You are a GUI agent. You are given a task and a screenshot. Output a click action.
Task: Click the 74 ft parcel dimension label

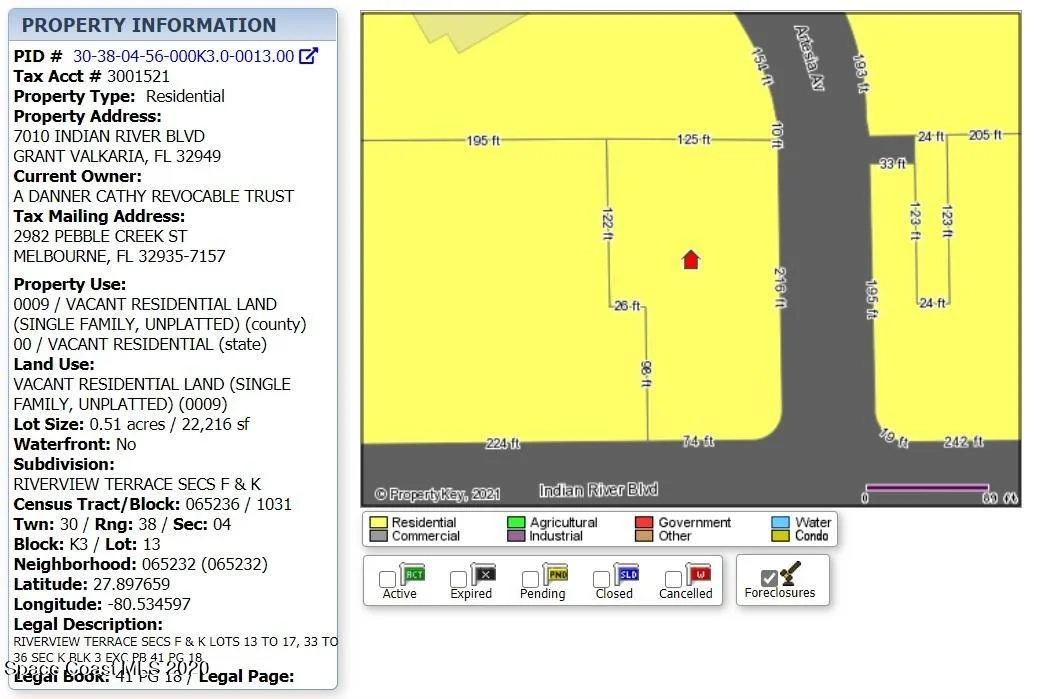[698, 441]
